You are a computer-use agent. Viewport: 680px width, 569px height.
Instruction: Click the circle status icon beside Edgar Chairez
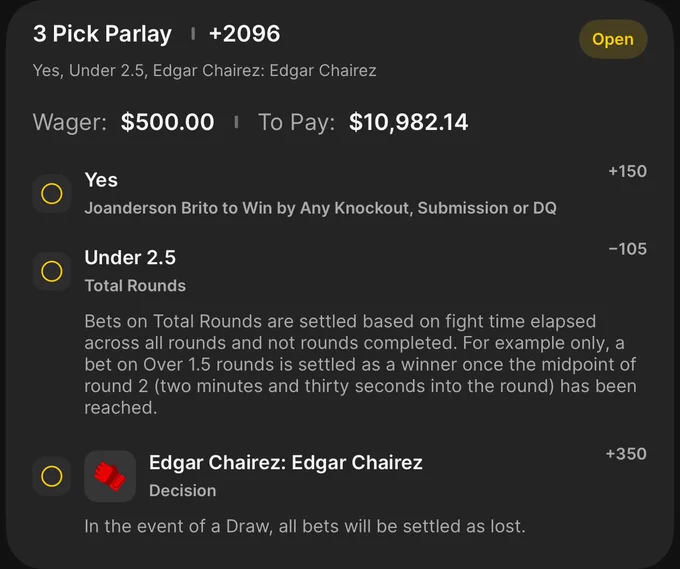pyautogui.click(x=52, y=476)
